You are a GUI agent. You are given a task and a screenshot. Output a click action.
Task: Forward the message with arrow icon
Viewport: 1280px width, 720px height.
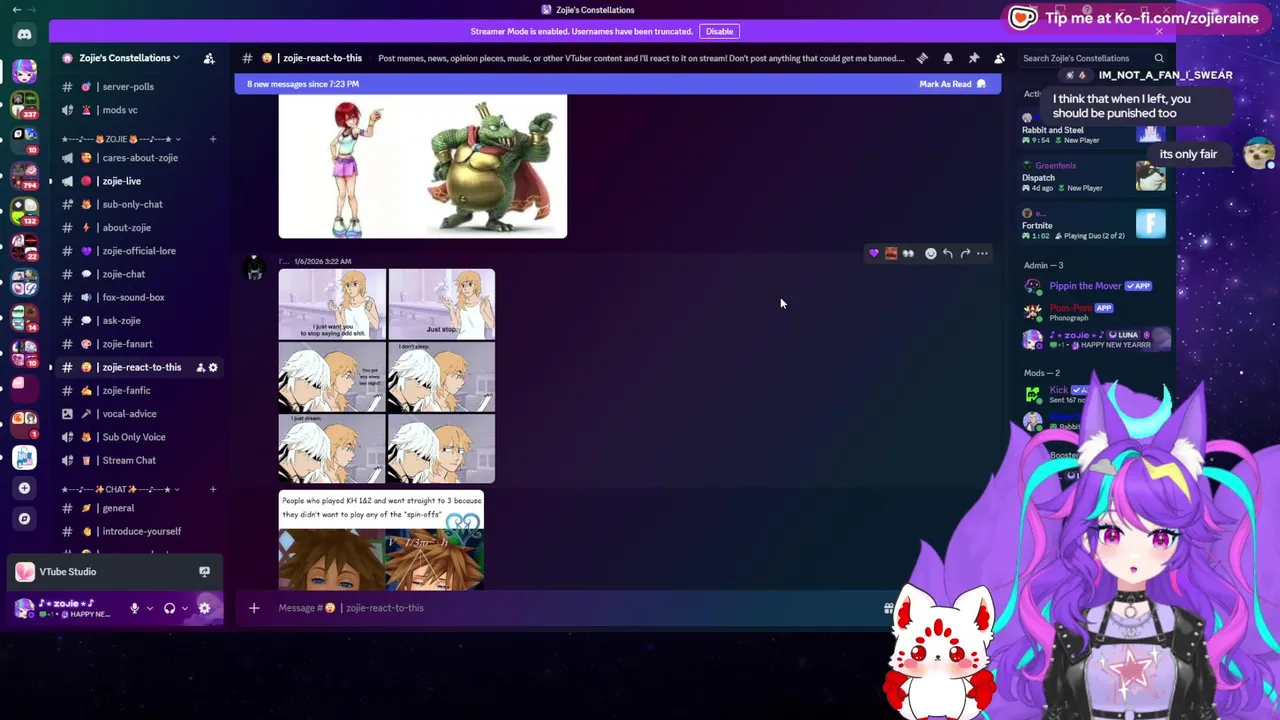tap(965, 254)
